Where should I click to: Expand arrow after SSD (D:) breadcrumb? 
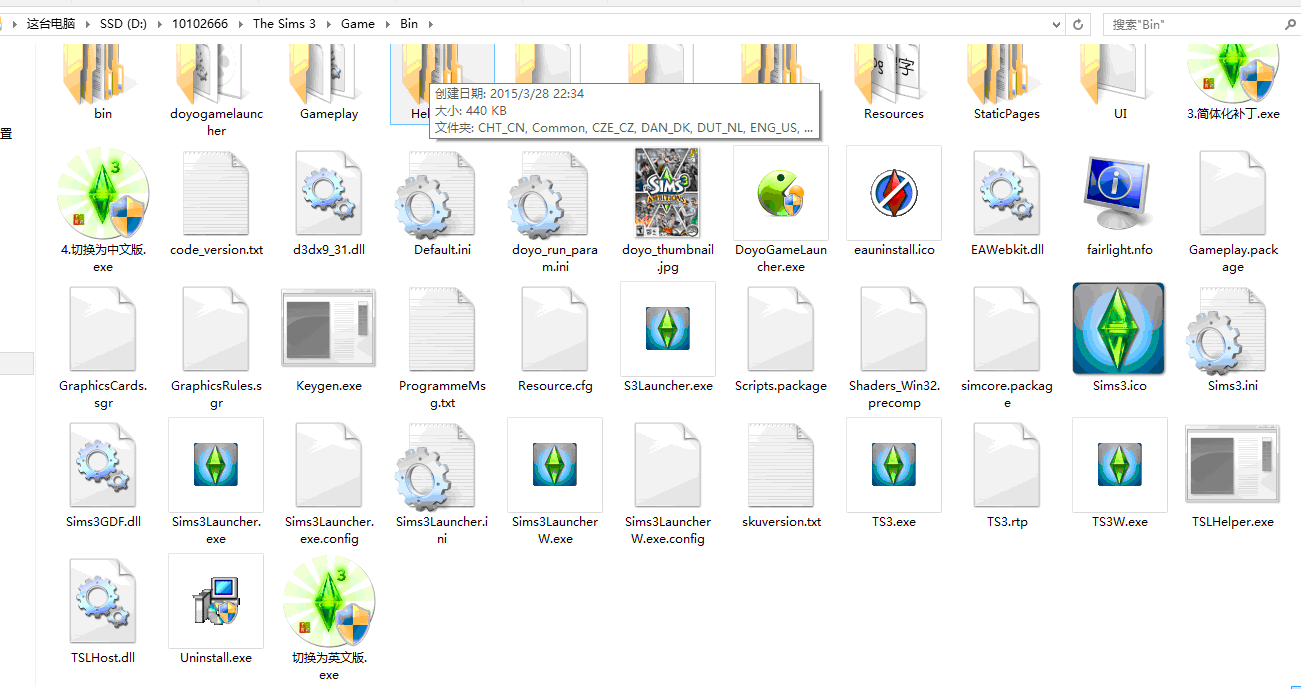[160, 23]
